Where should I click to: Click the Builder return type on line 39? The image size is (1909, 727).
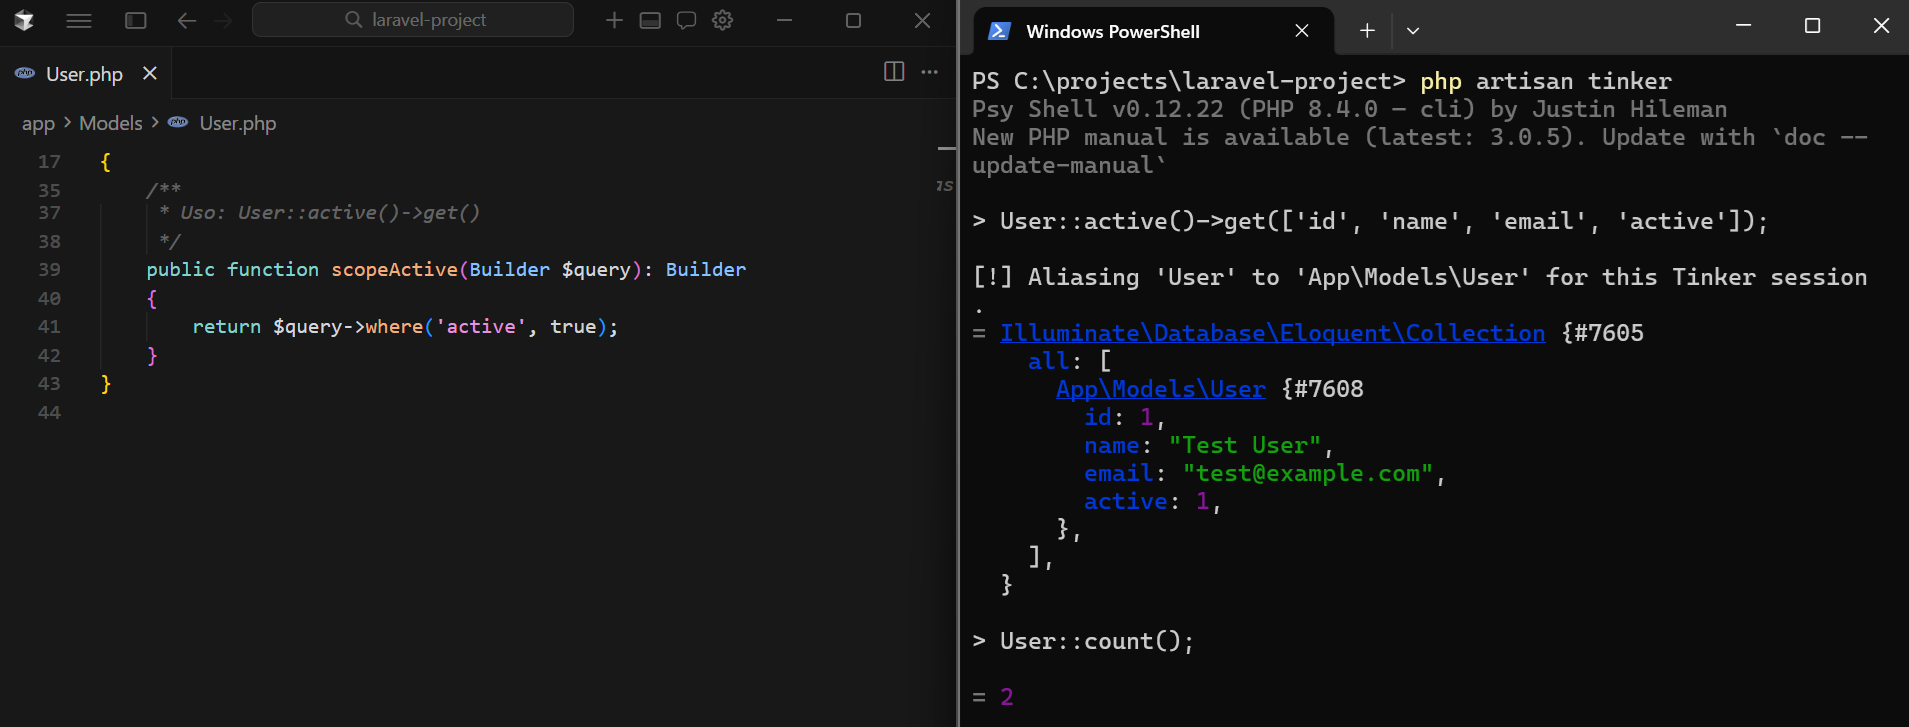[x=706, y=270]
